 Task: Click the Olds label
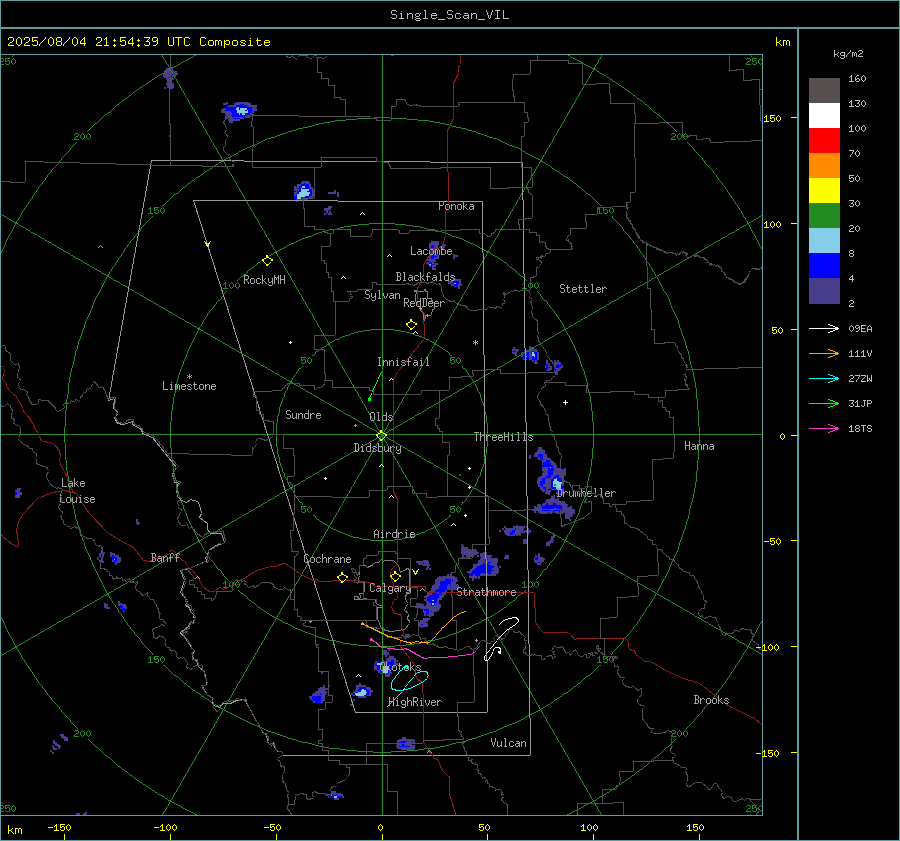381,417
